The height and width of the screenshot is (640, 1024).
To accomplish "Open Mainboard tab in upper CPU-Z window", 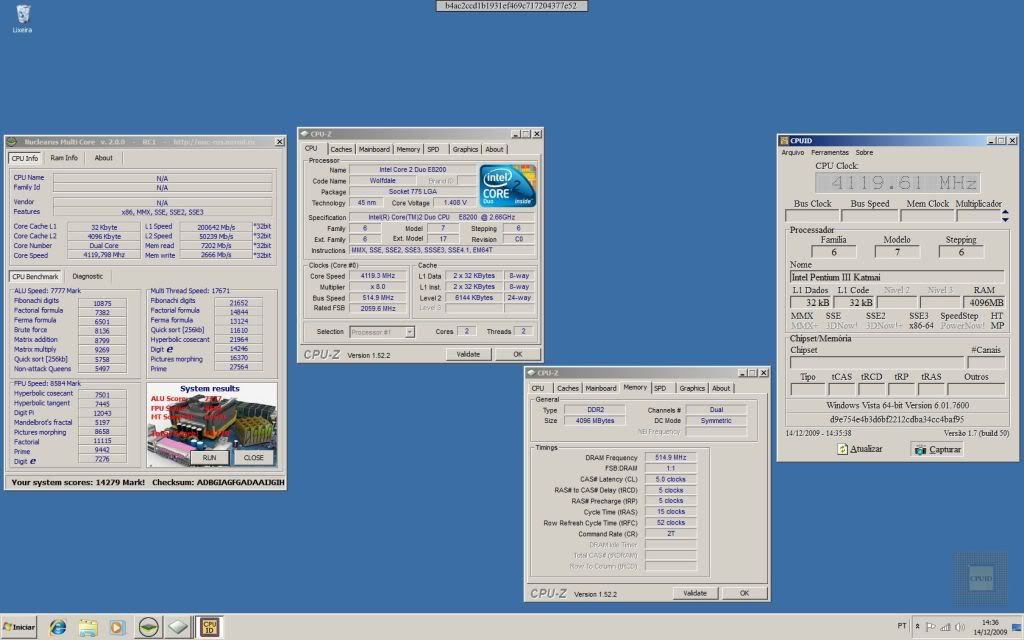I will (374, 150).
